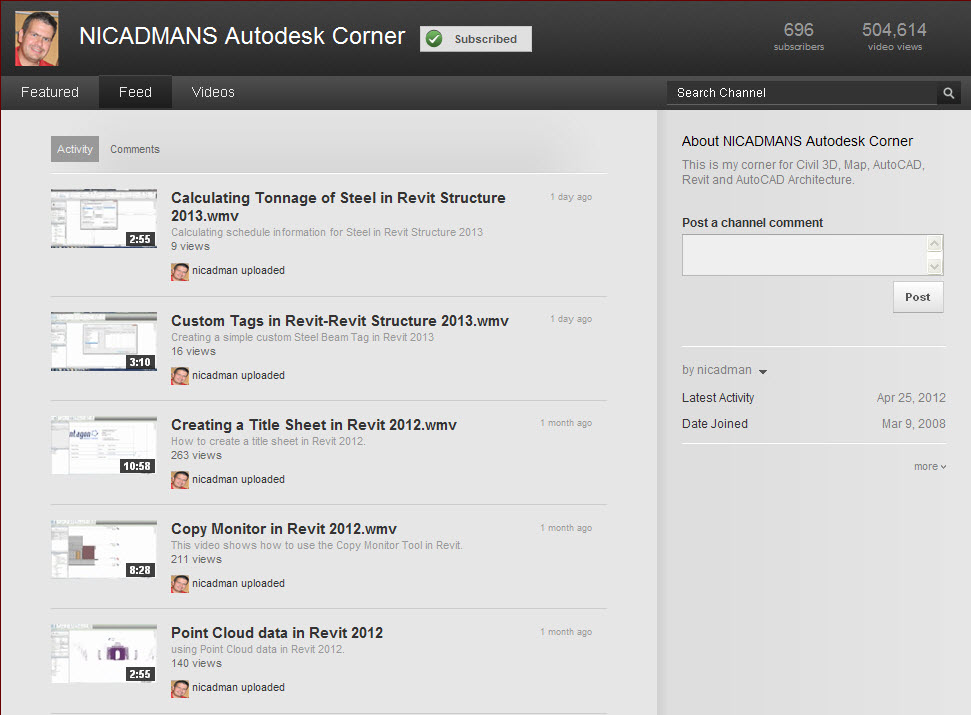This screenshot has width=971, height=715.
Task: Click the 'Apr 25, 2012' latest activity date
Action: [x=911, y=398]
